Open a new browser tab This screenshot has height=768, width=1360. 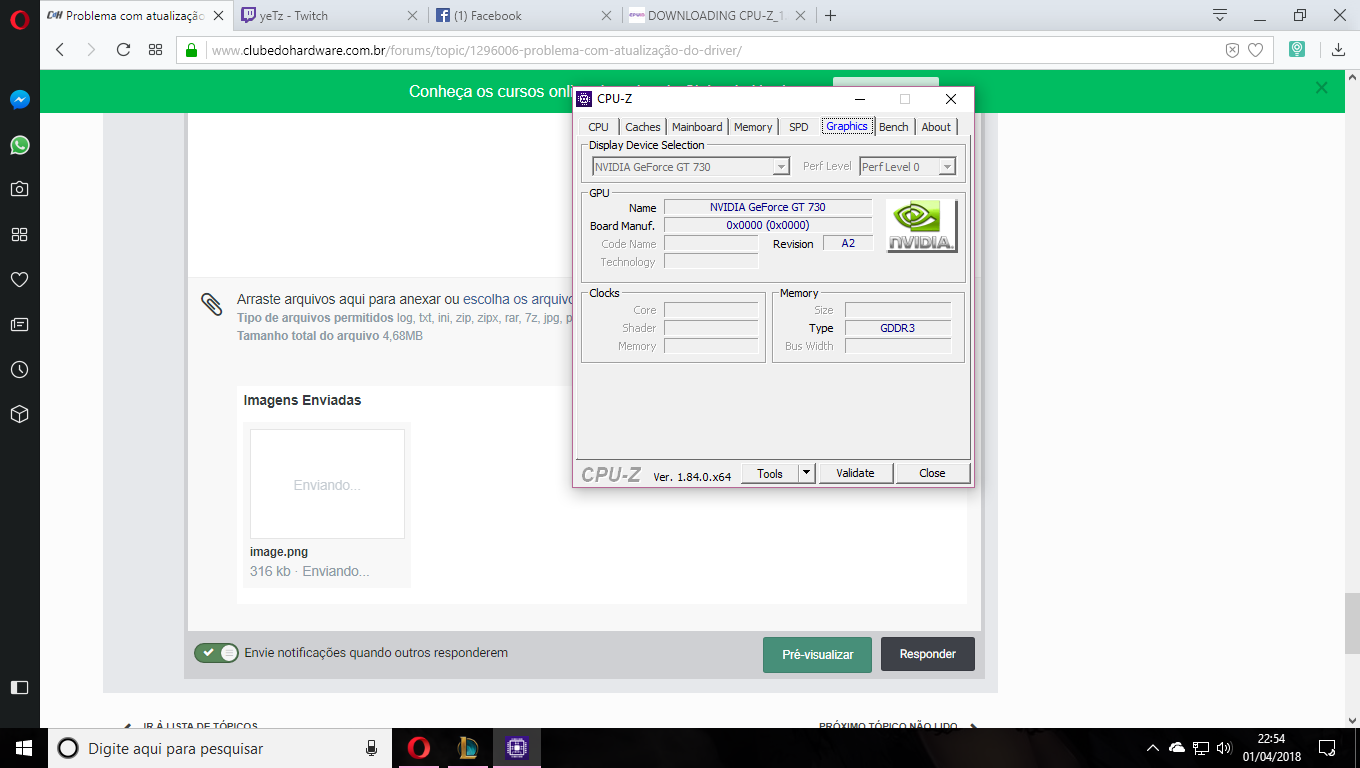click(830, 15)
